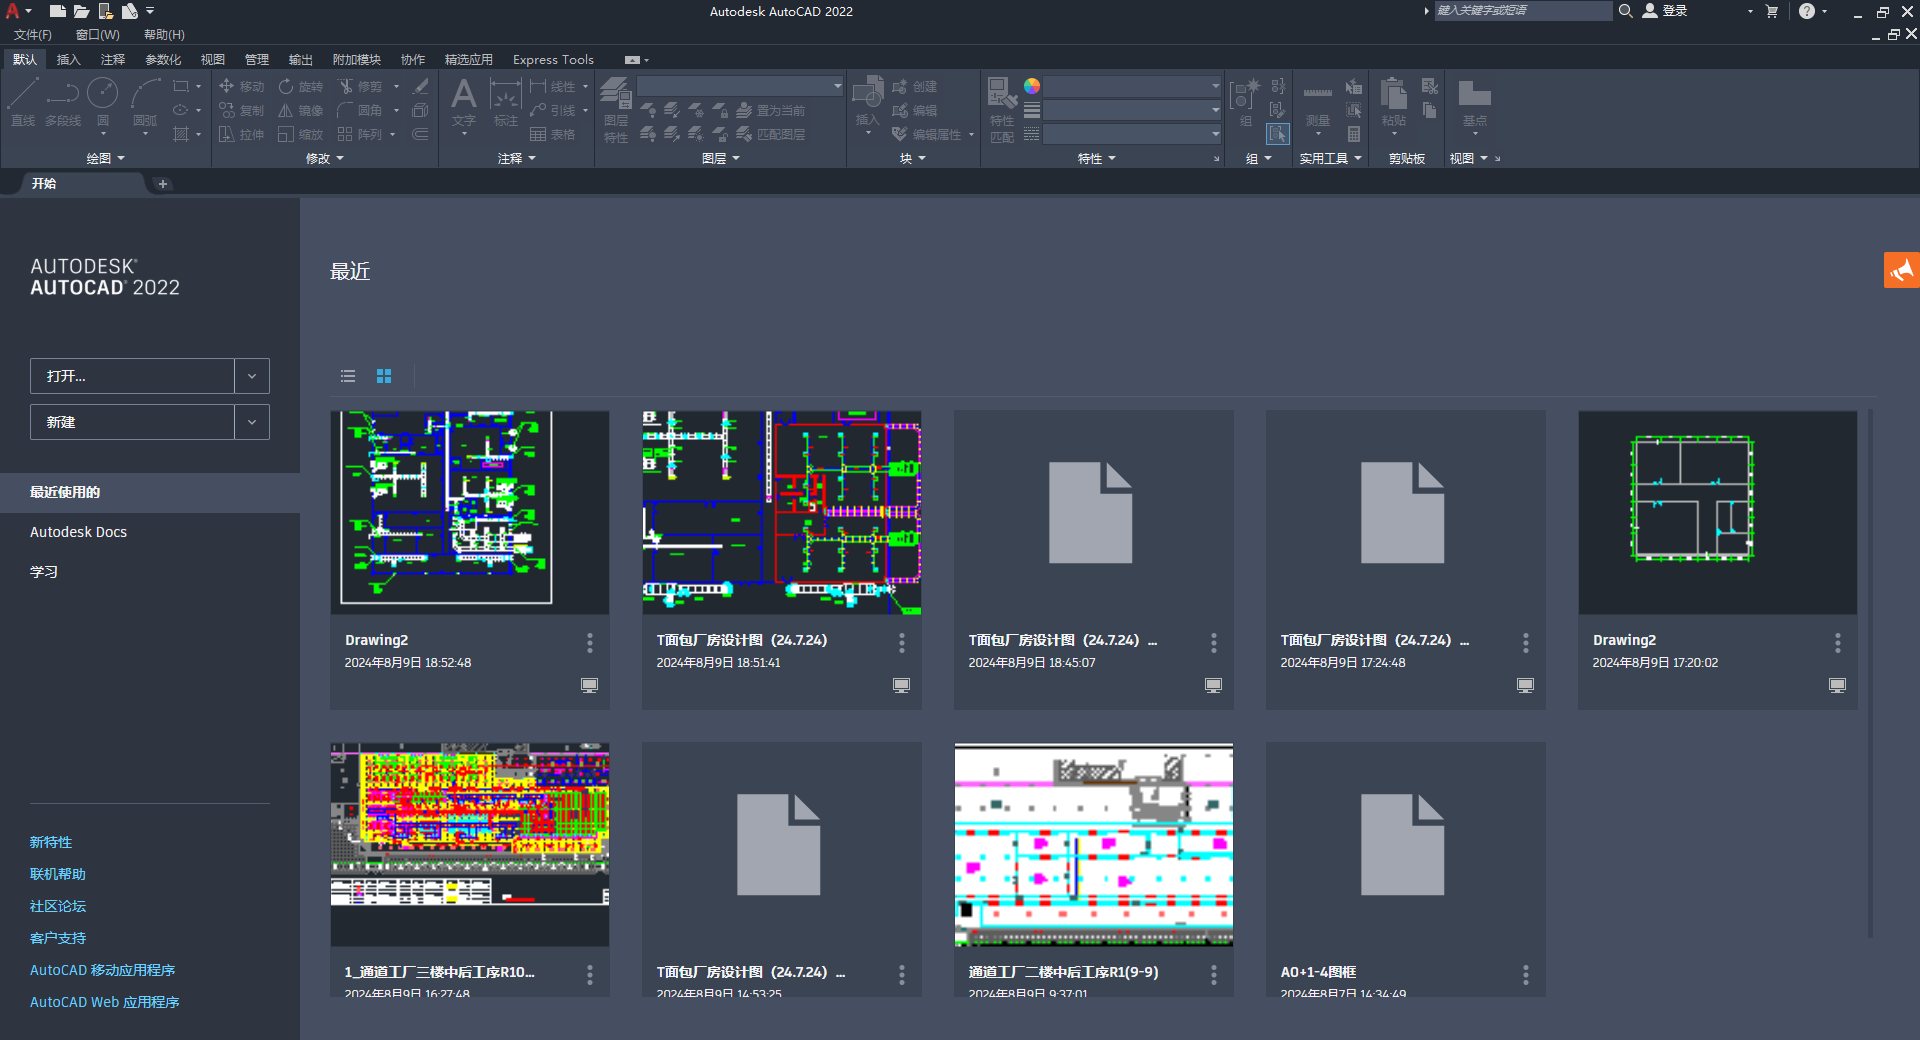
Task: Open the 社区论坛 link
Action: tap(58, 906)
